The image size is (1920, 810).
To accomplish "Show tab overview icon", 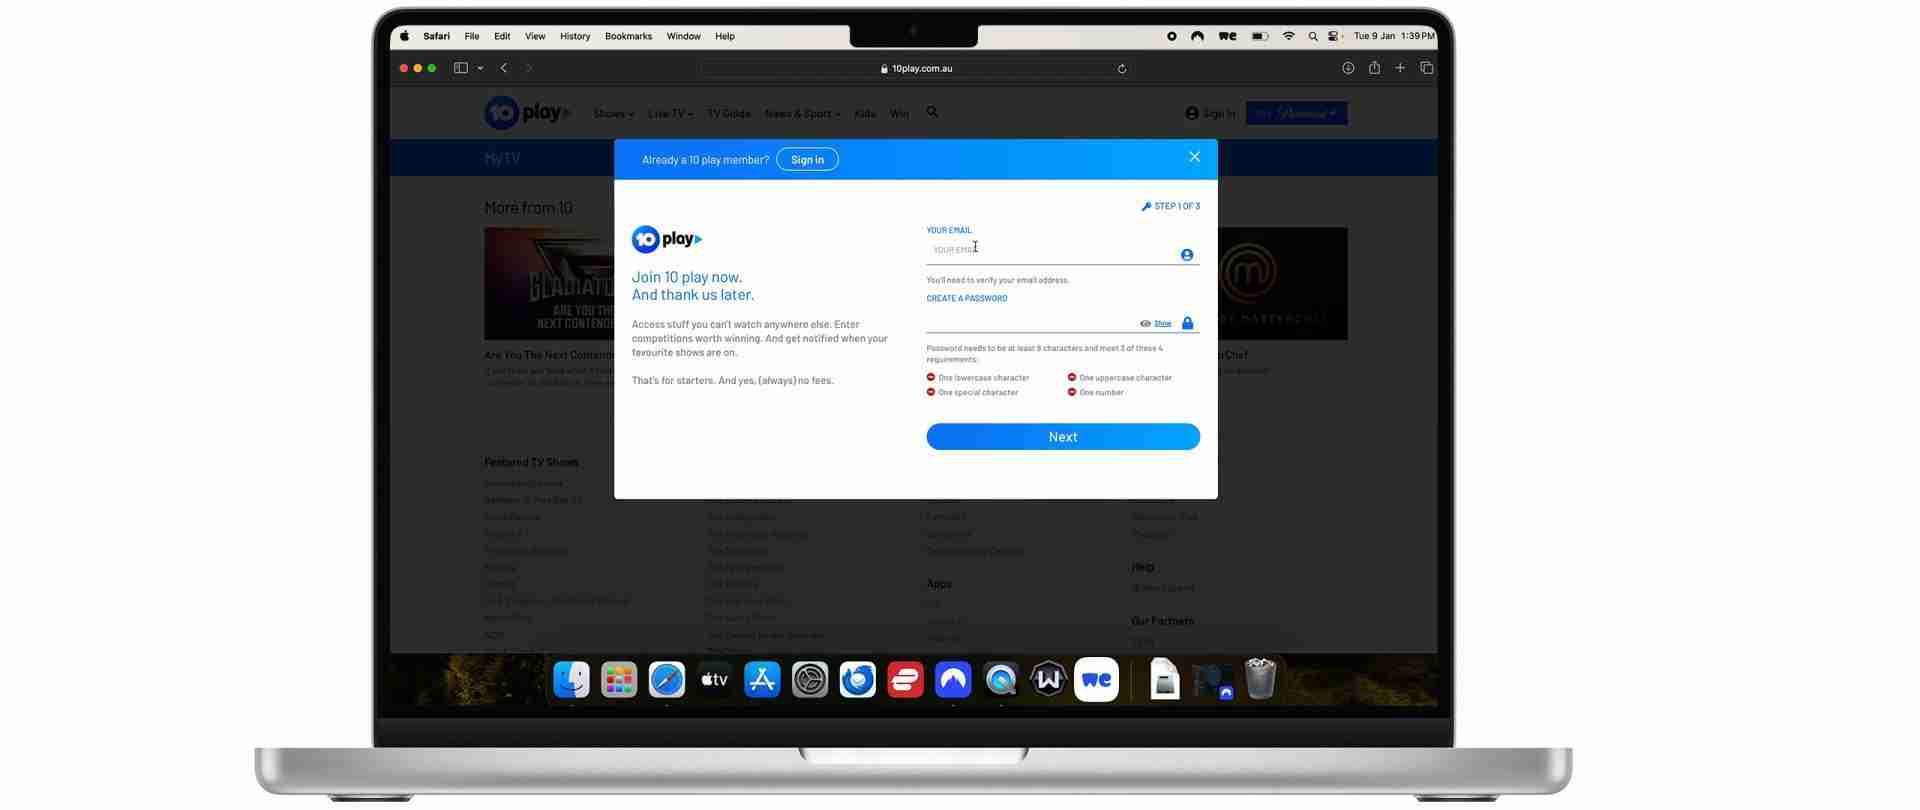I will click(x=1427, y=68).
